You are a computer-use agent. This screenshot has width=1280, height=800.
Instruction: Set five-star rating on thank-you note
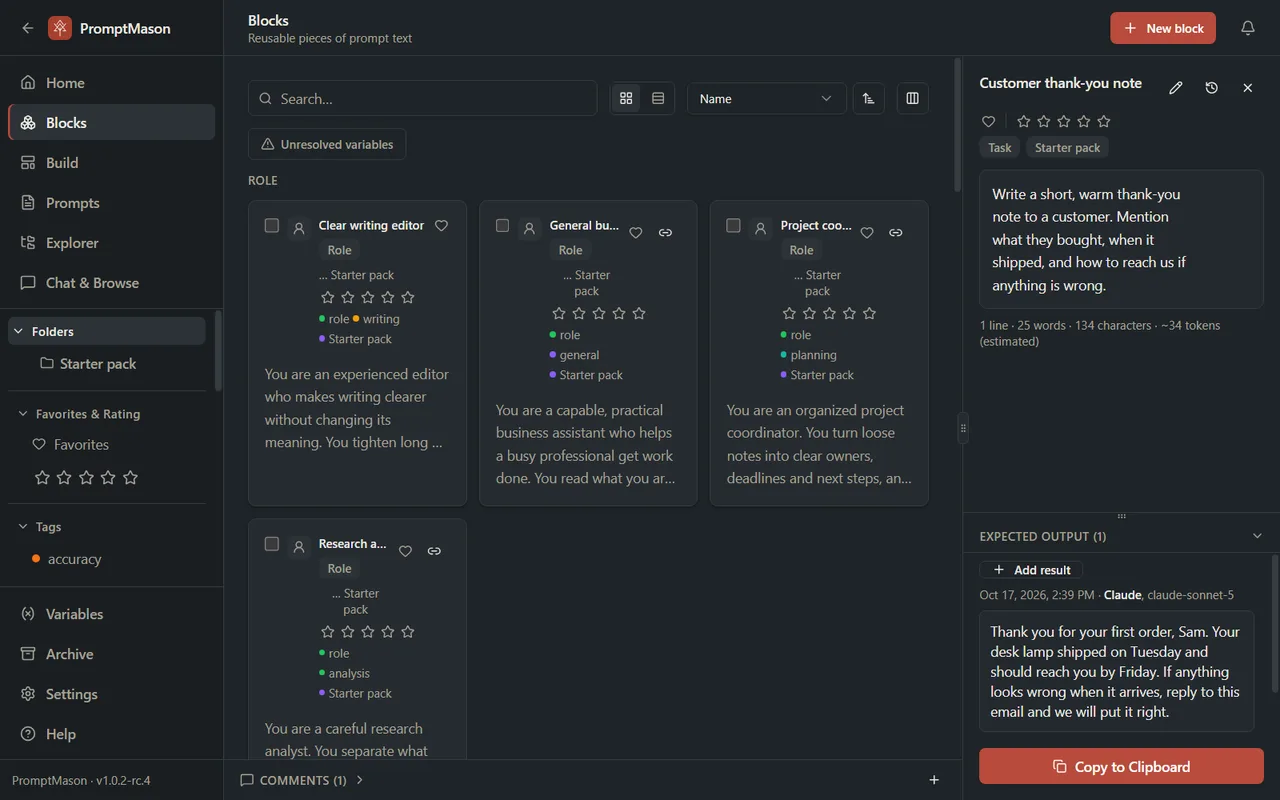[x=1104, y=121]
